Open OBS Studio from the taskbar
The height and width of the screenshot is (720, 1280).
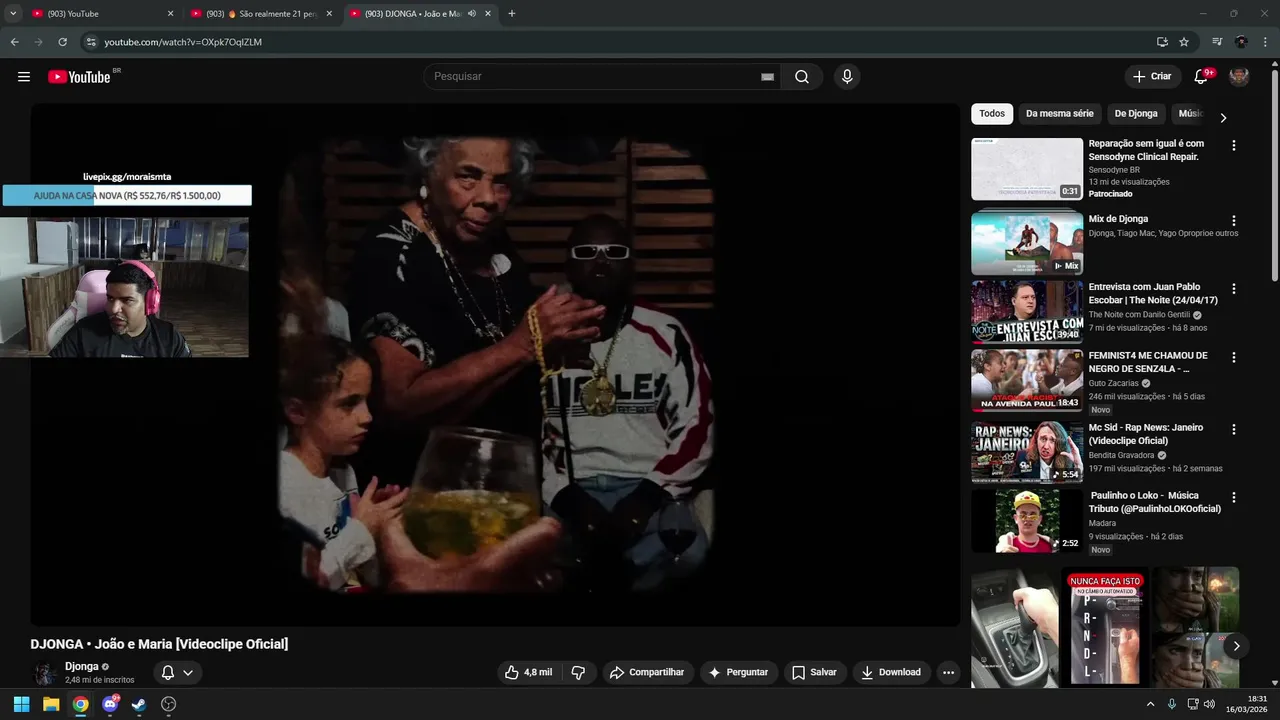coord(169,704)
